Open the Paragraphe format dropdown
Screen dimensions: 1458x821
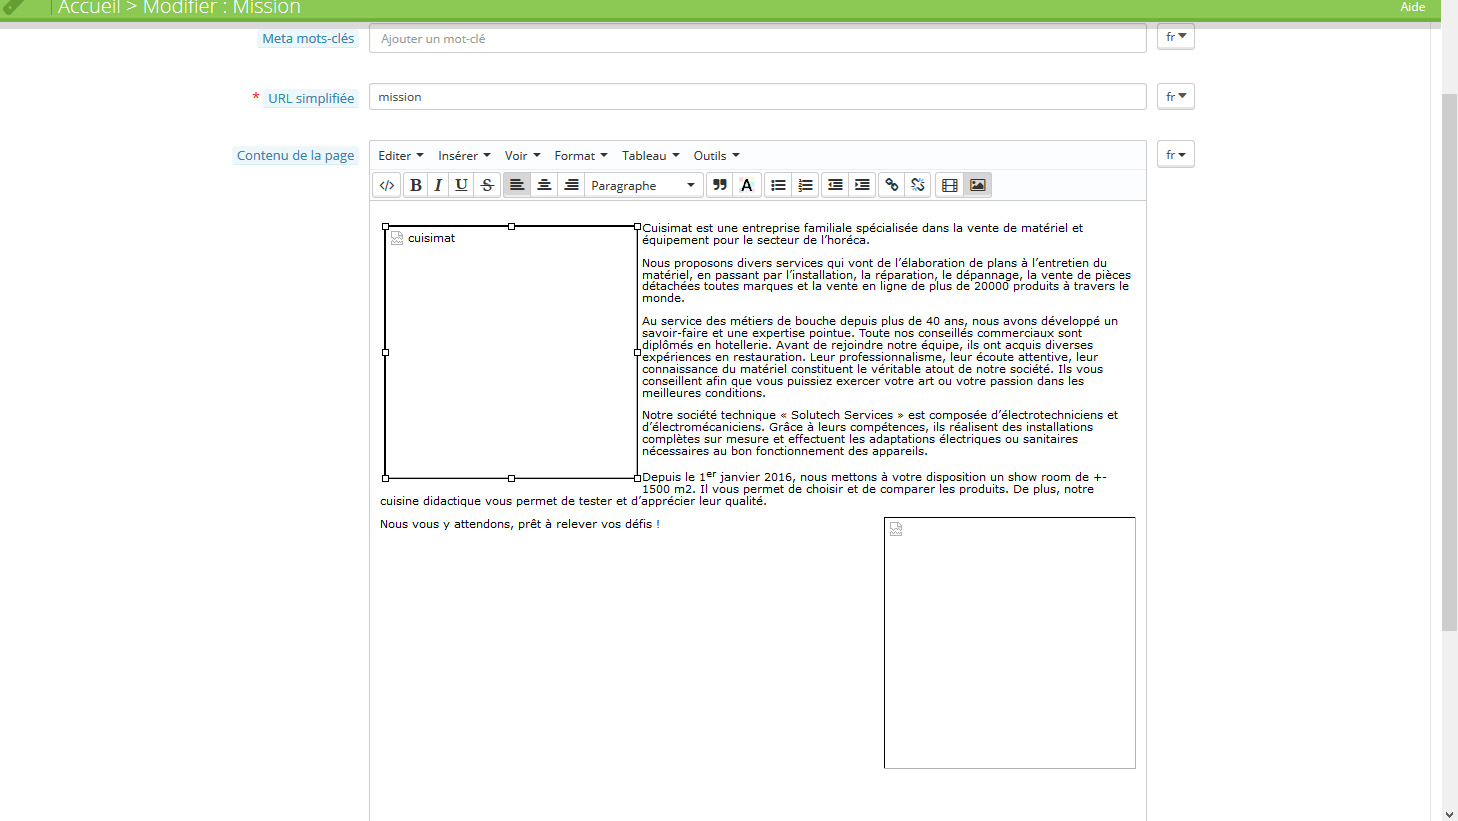point(643,185)
